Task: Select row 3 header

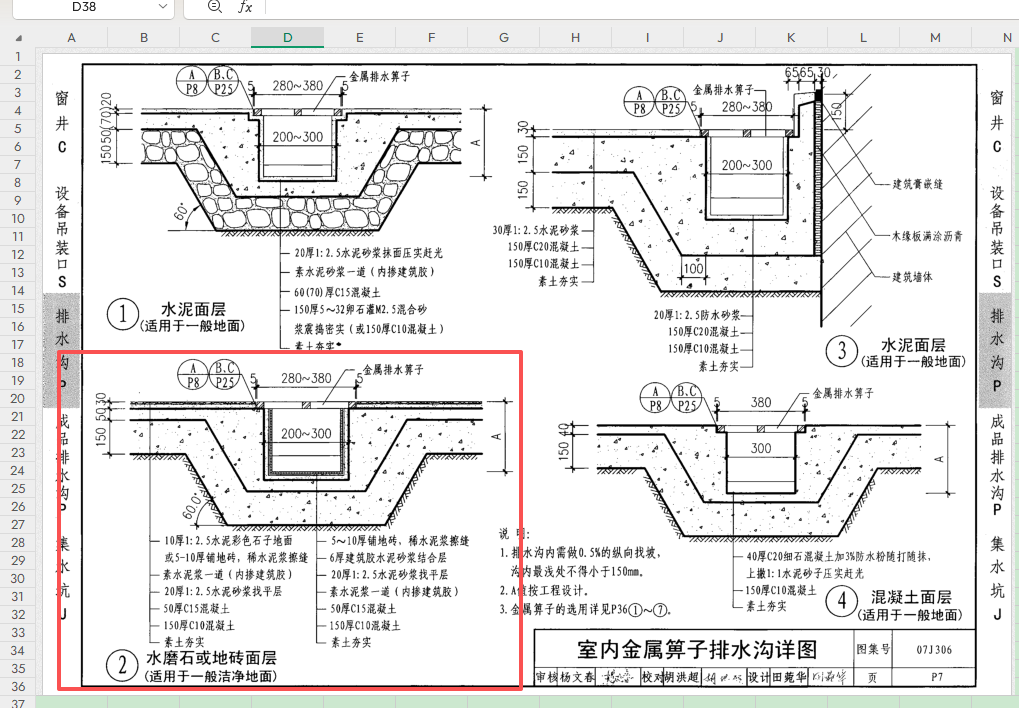Action: coord(18,93)
